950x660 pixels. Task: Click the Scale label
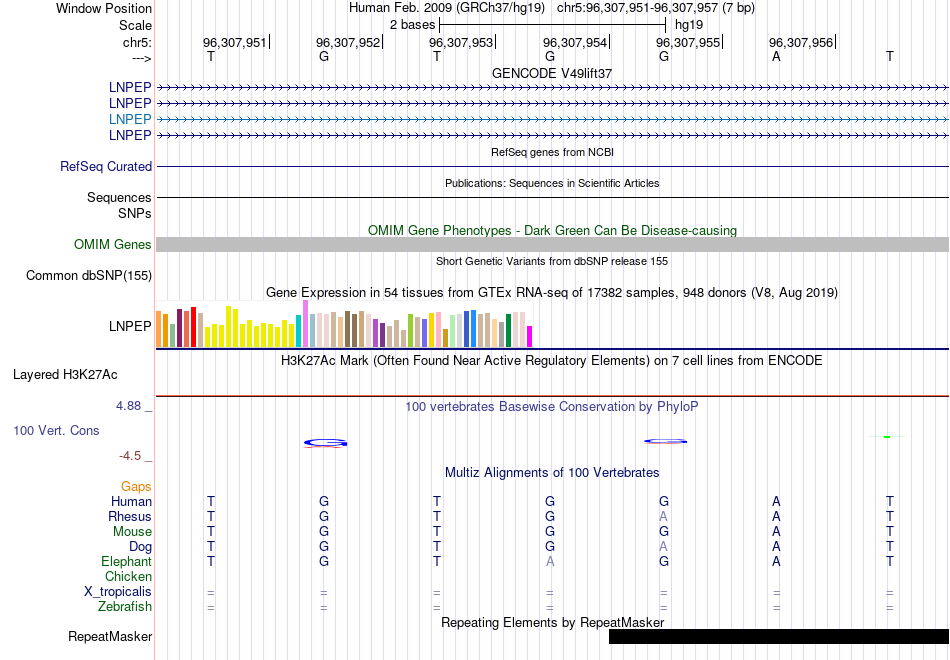click(135, 25)
